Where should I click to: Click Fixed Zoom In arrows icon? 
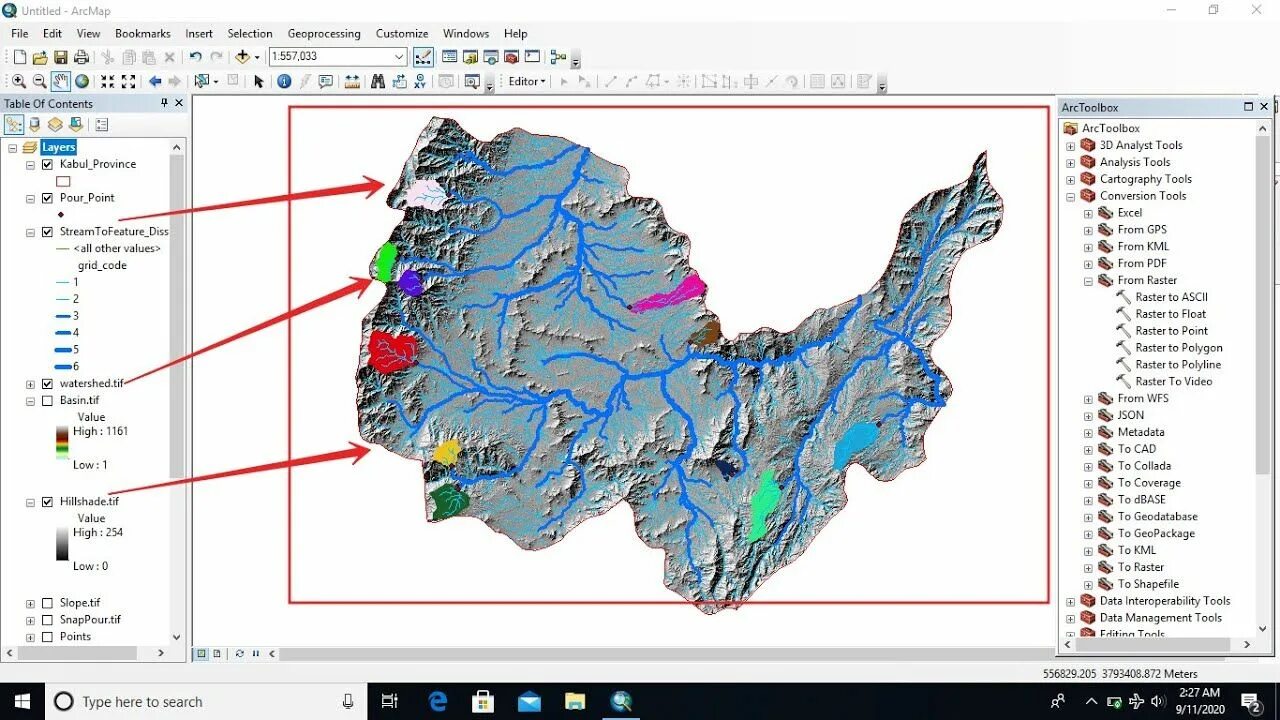tap(107, 82)
